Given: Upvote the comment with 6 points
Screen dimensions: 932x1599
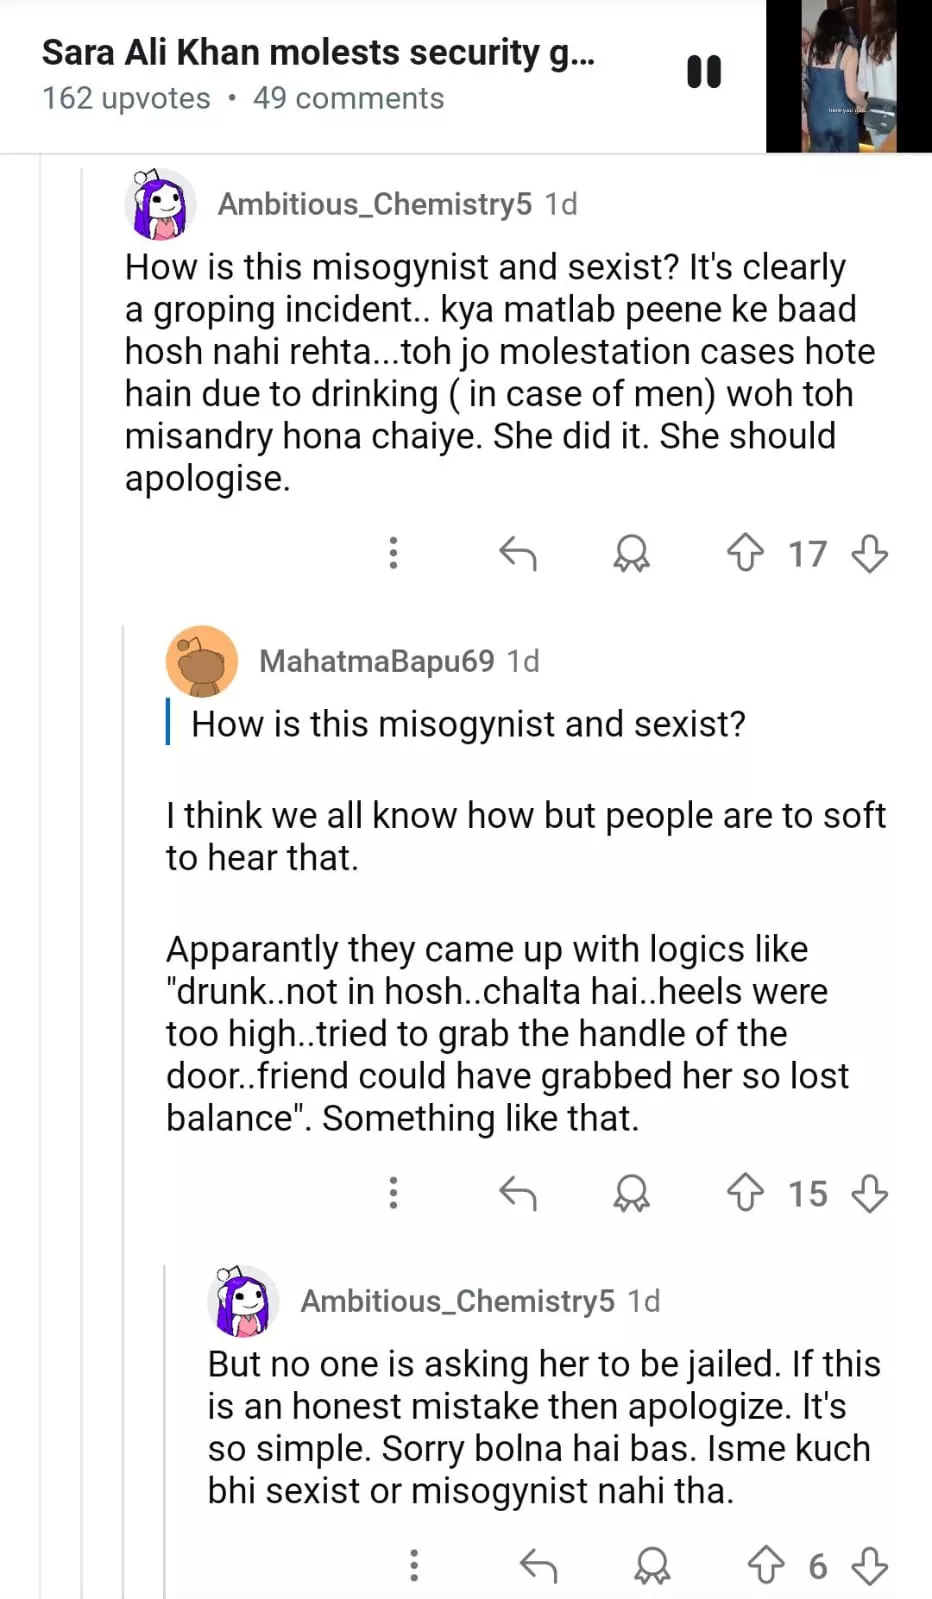Looking at the screenshot, I should 766,1565.
